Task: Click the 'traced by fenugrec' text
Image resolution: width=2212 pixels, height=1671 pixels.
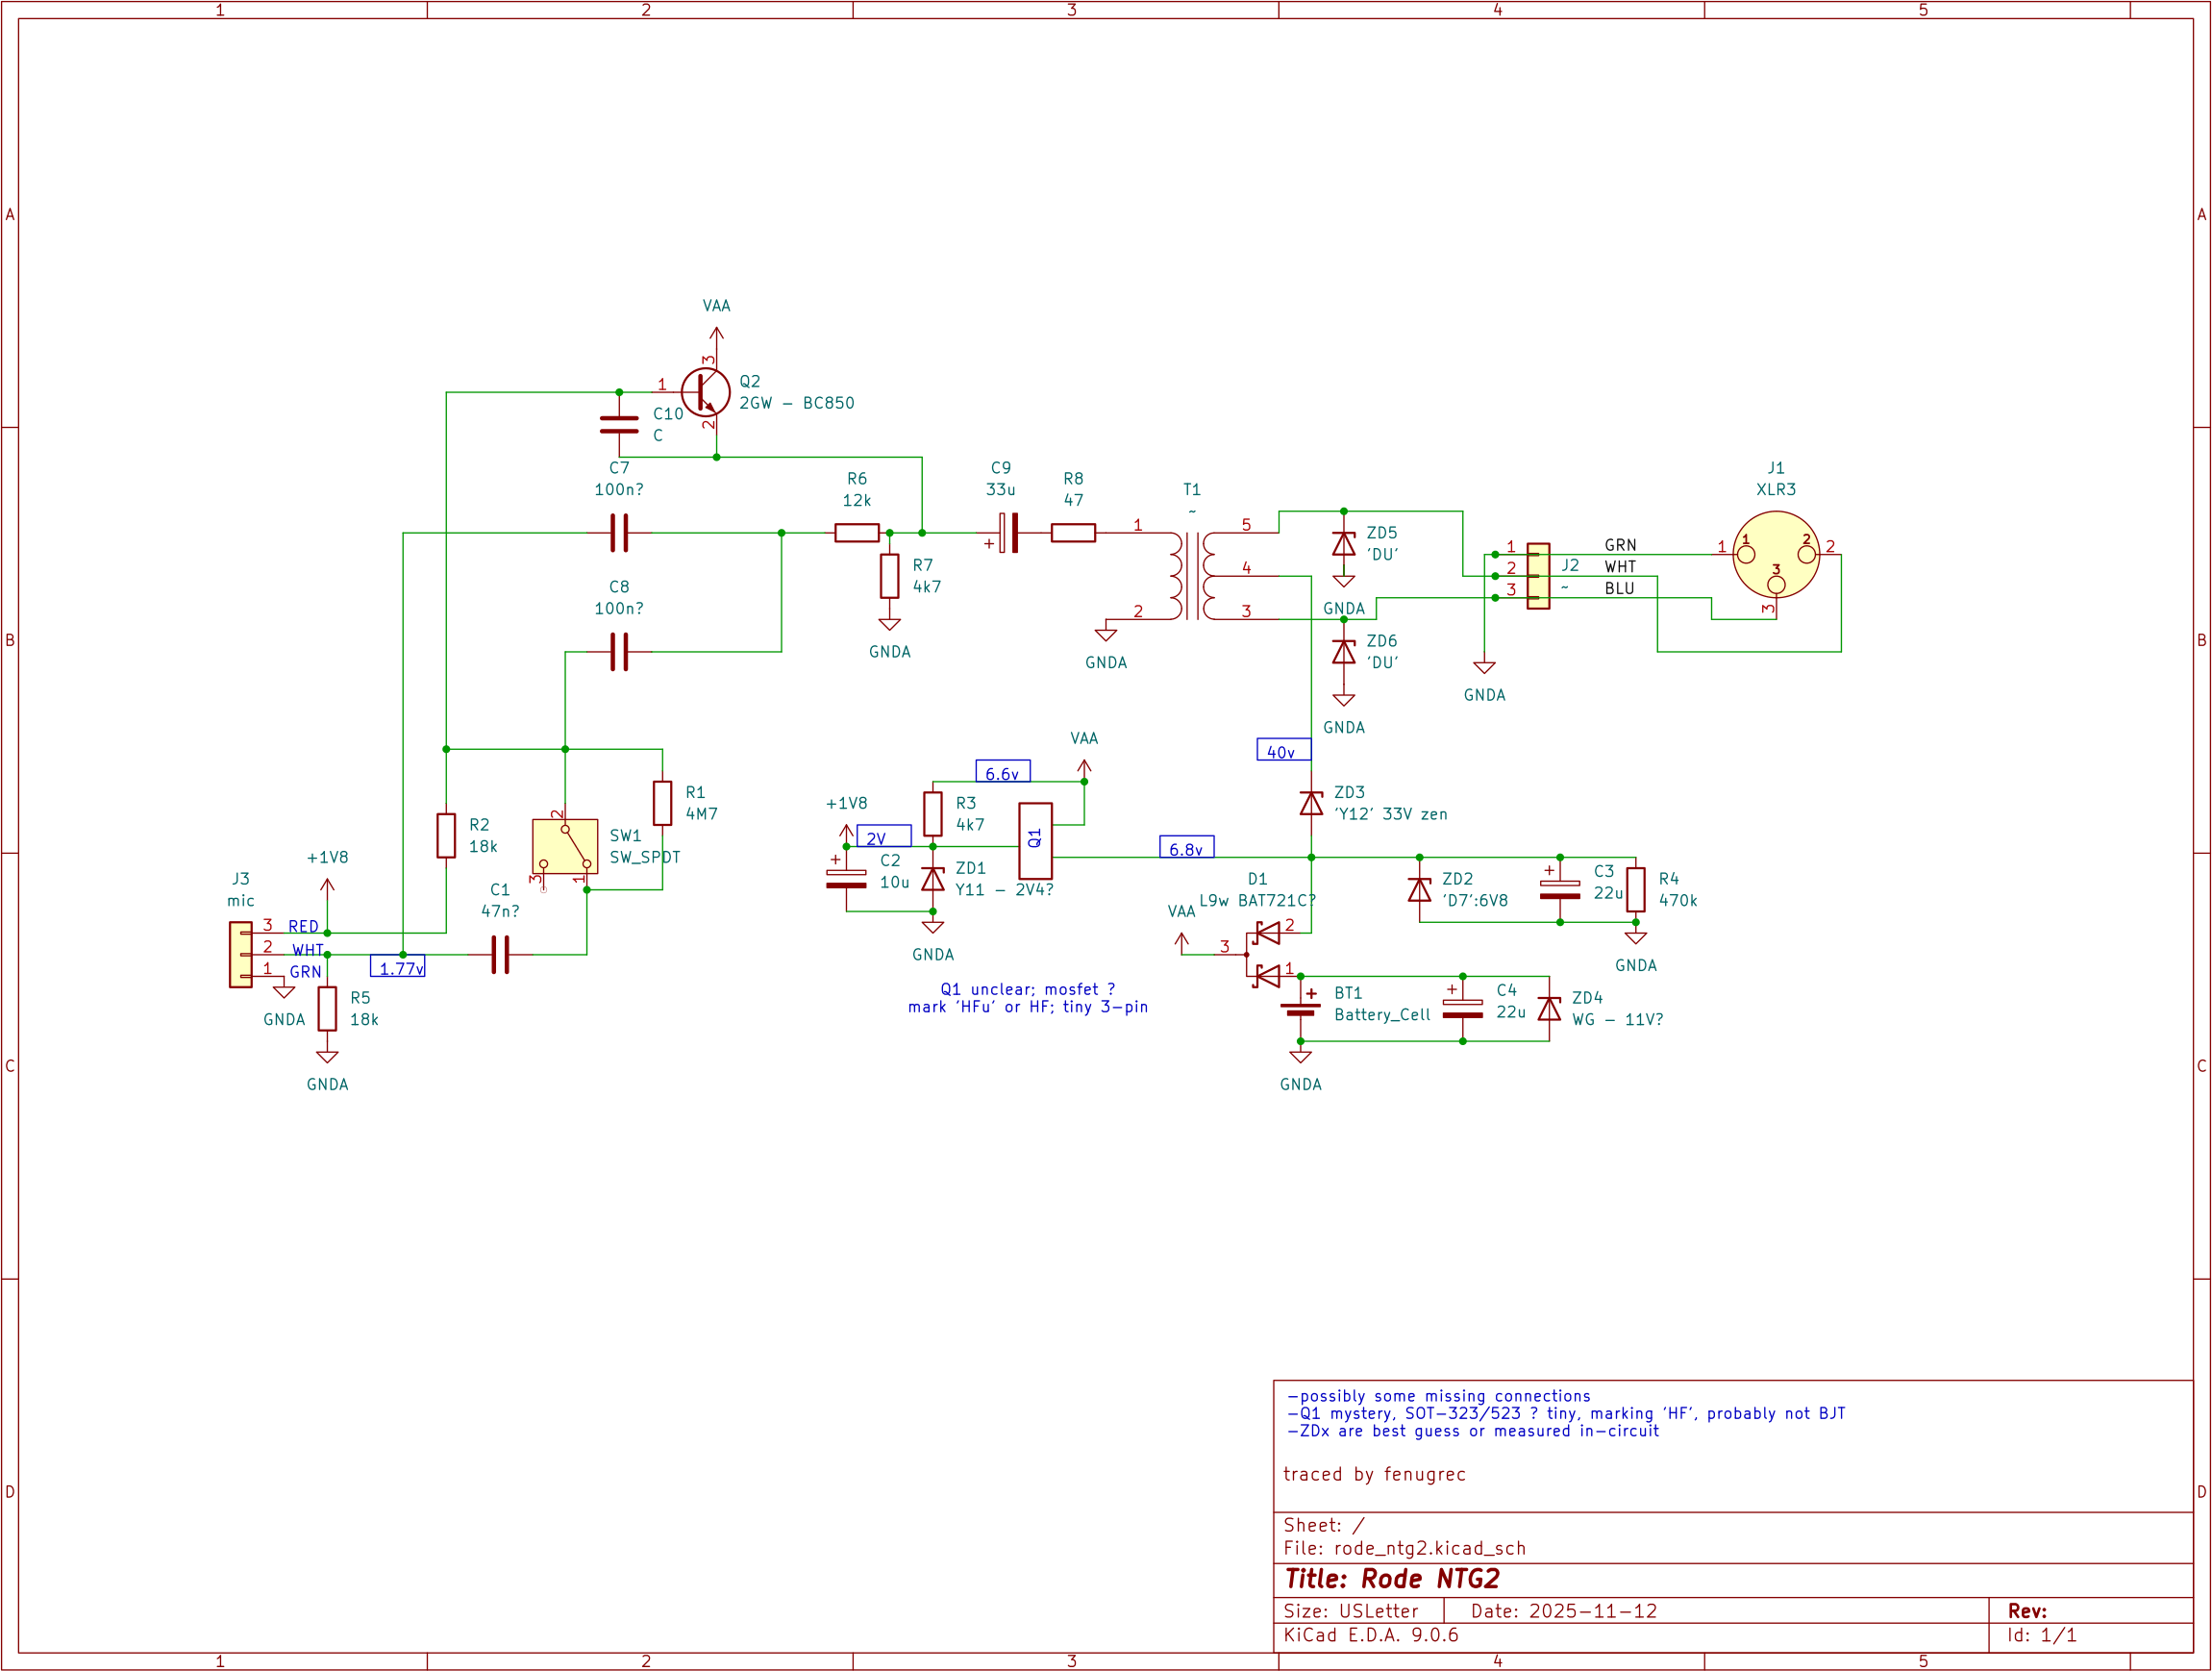Action: [x=1375, y=1474]
